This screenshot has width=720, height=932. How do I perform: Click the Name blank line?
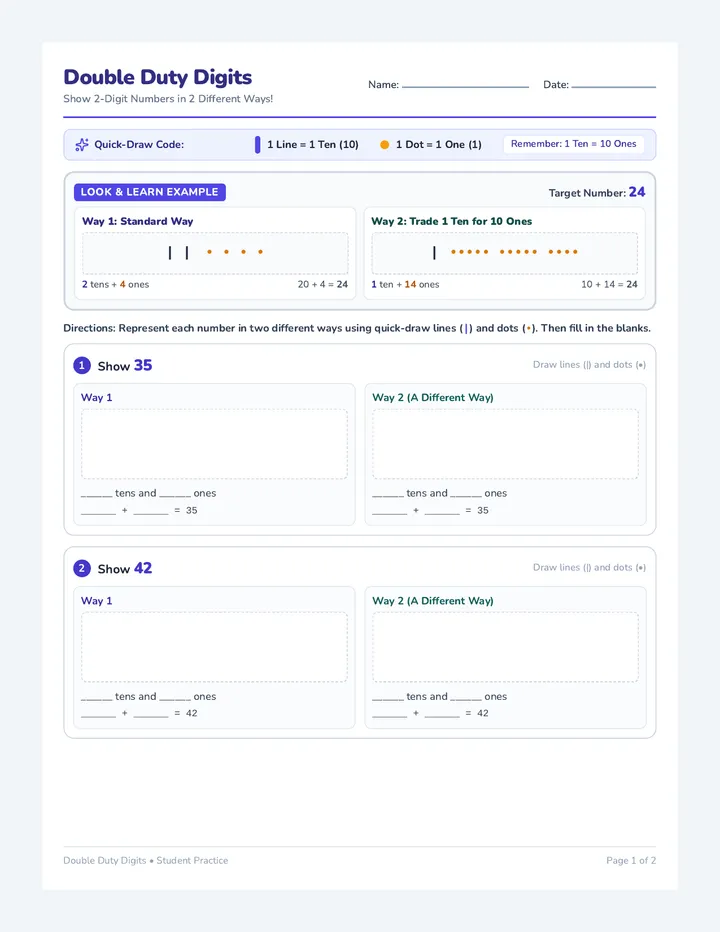tap(465, 87)
